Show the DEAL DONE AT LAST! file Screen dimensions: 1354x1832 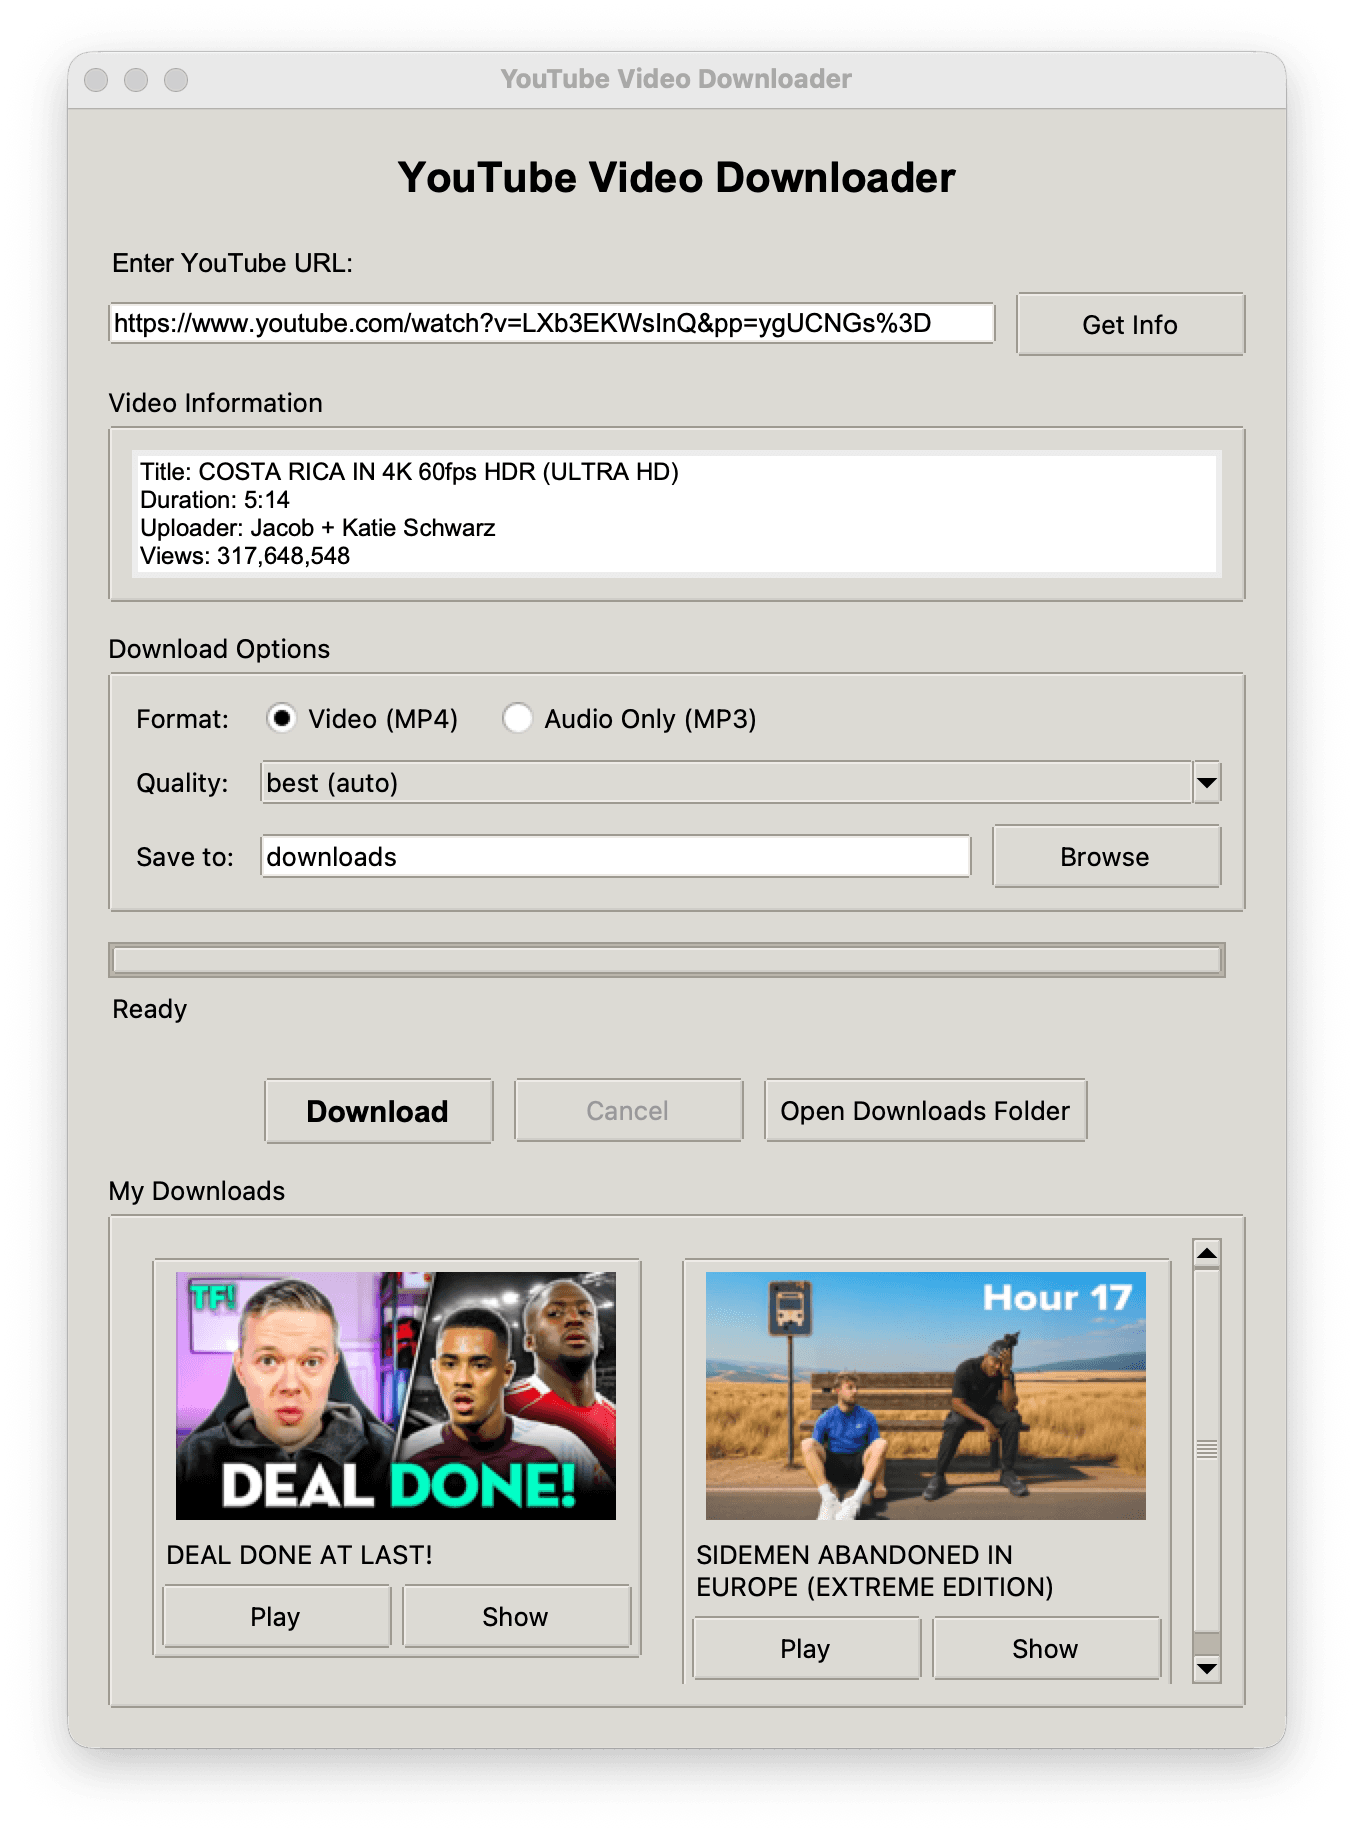516,1616
